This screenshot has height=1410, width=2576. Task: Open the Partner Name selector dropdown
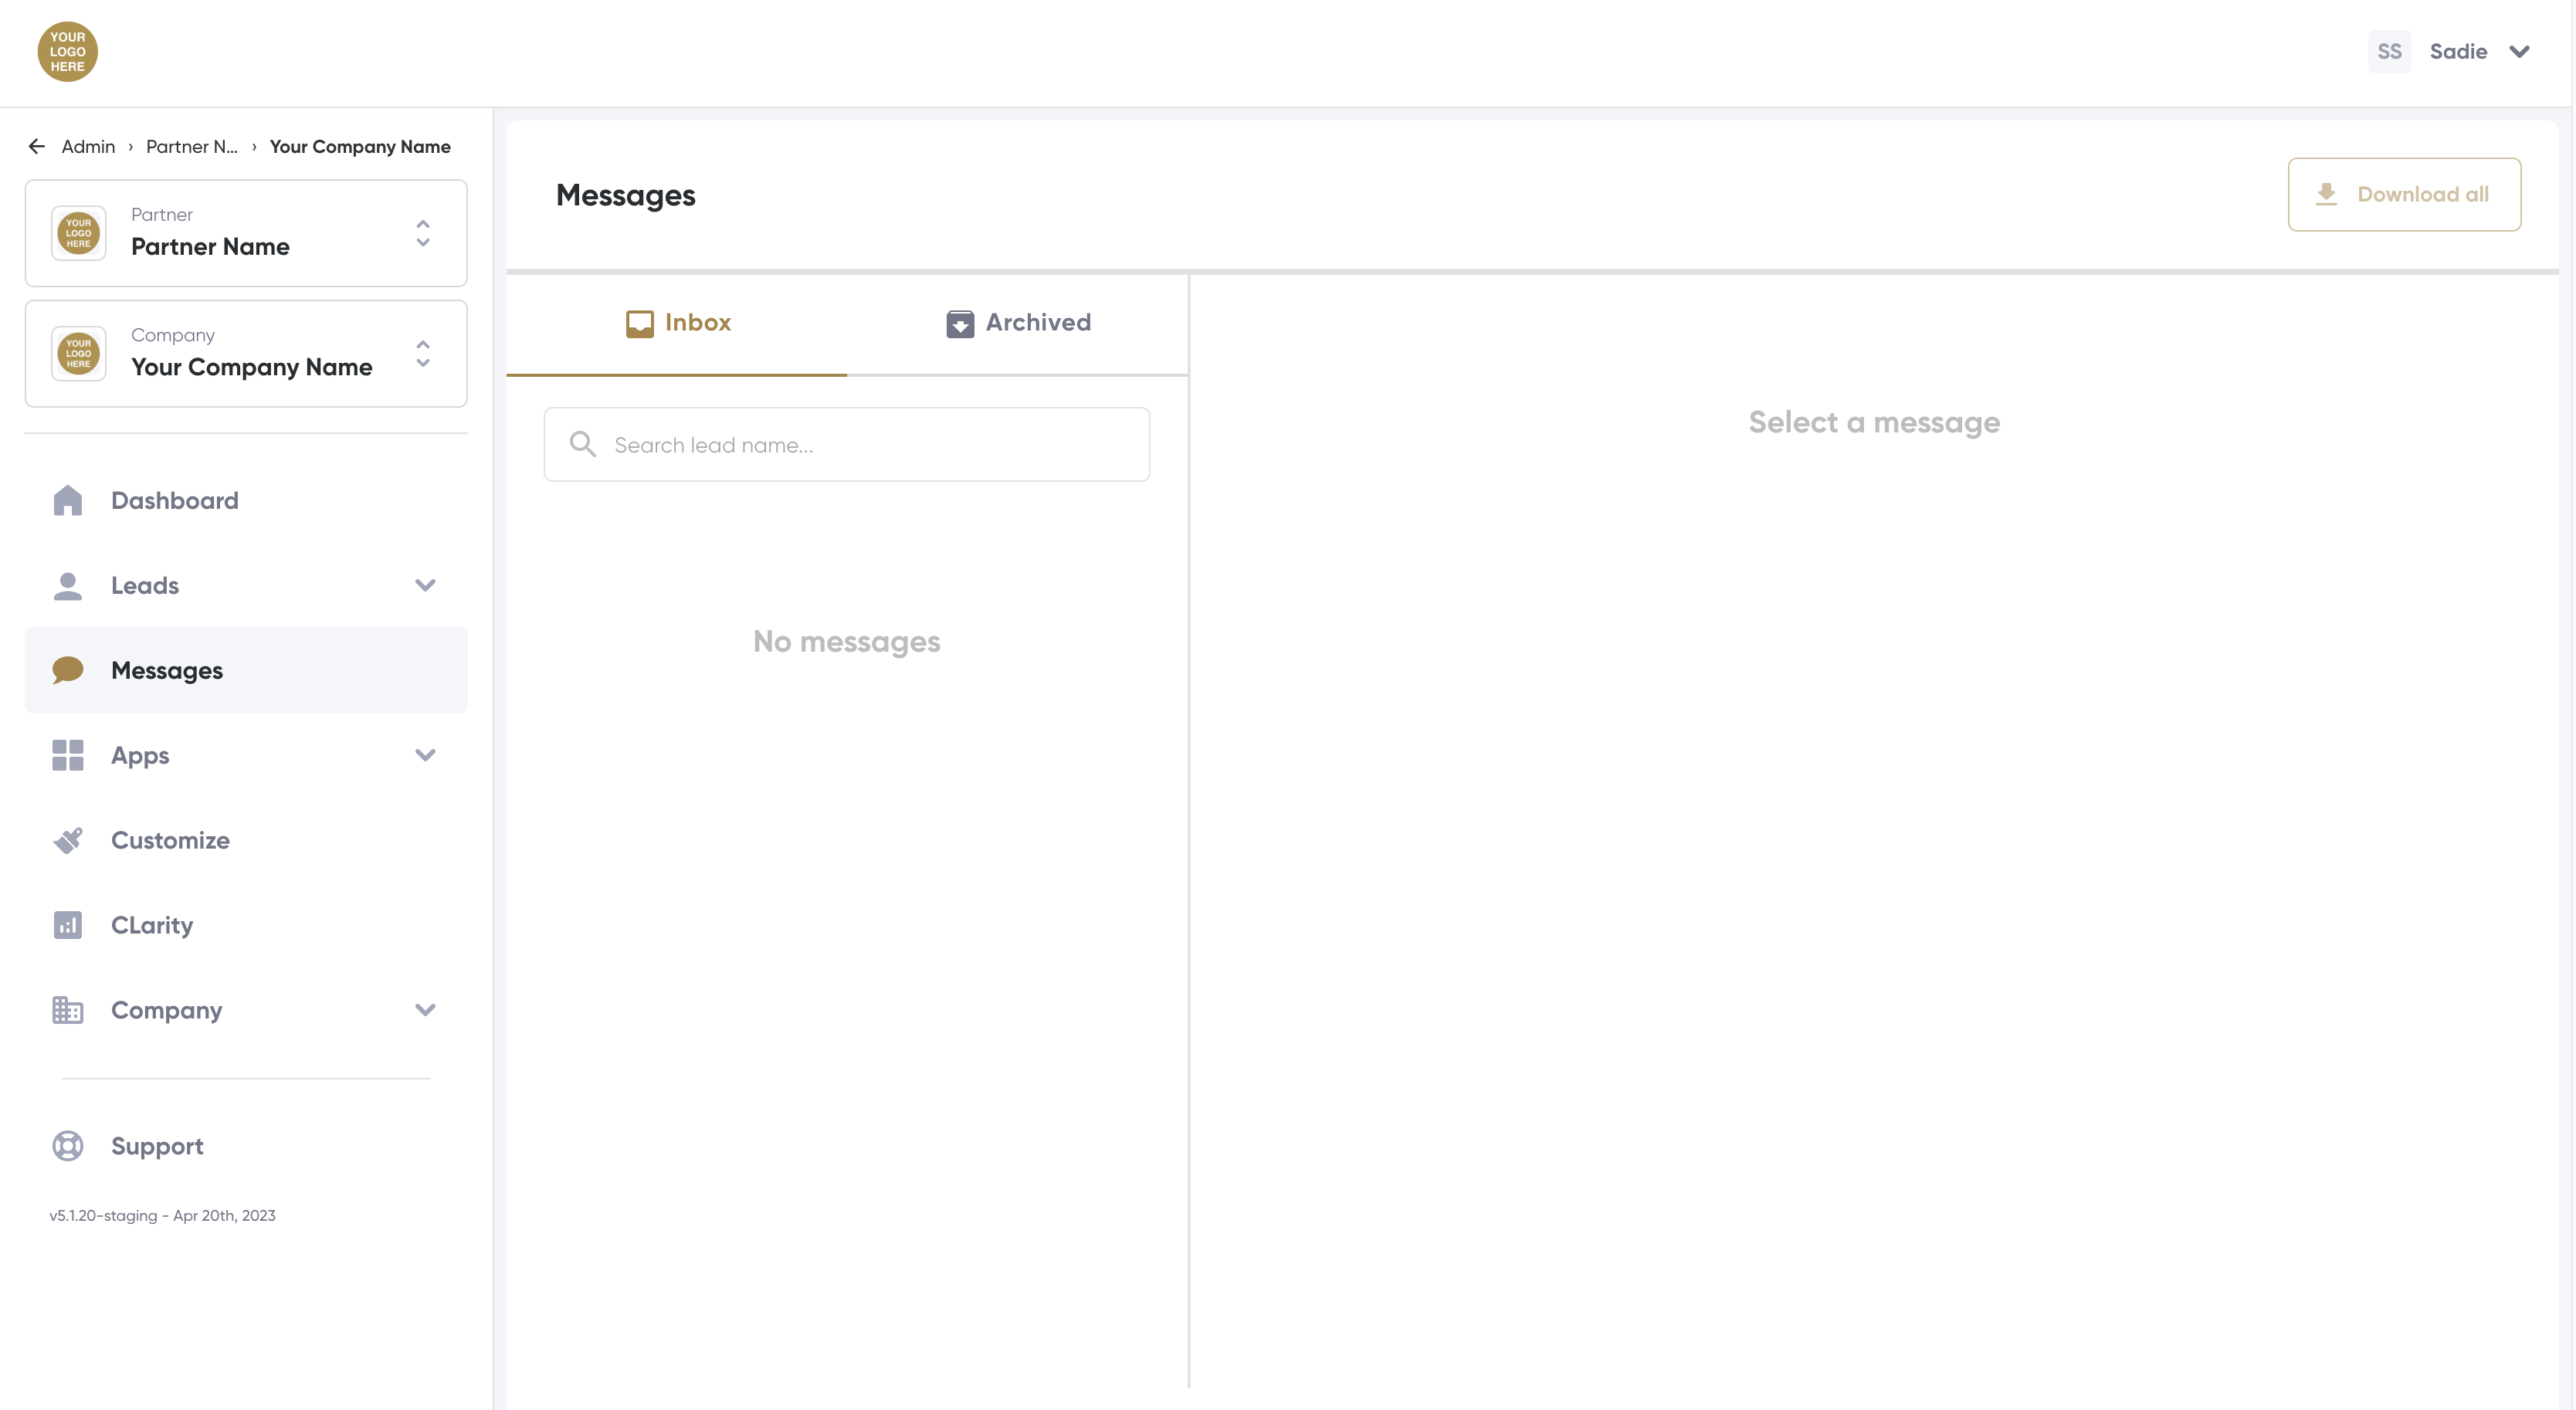point(246,233)
